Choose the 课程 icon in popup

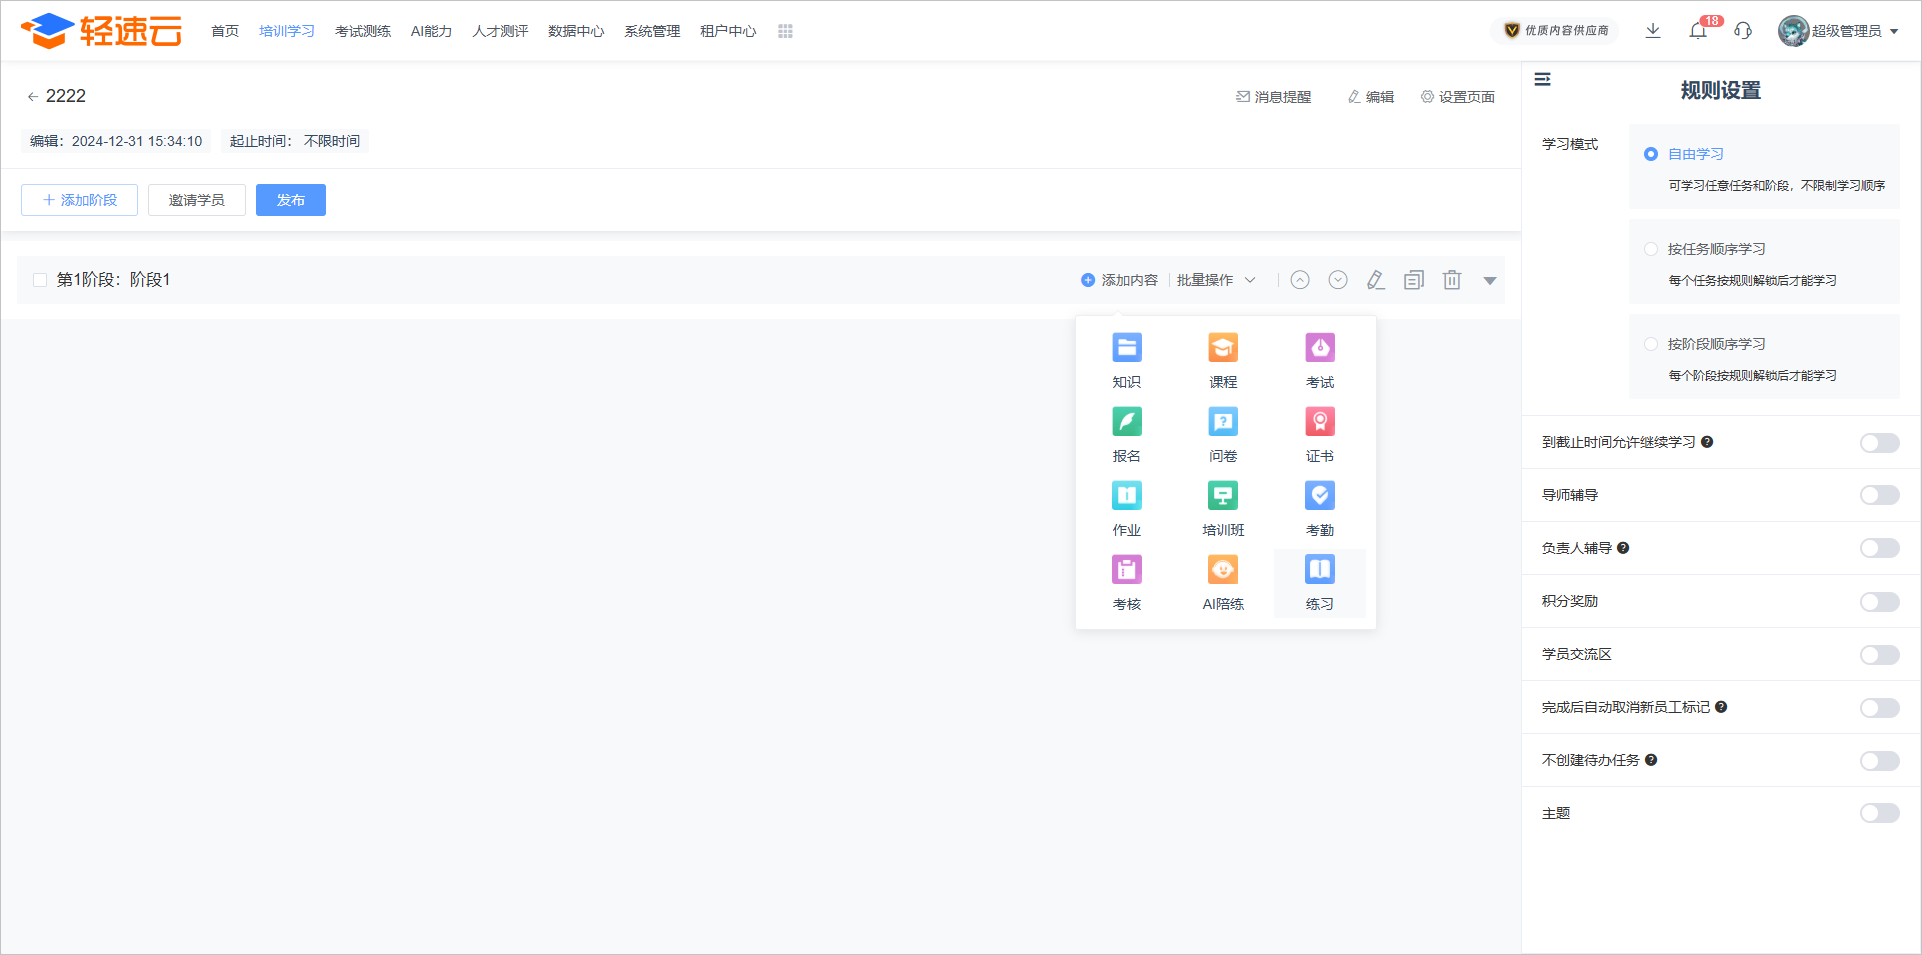pyautogui.click(x=1222, y=348)
